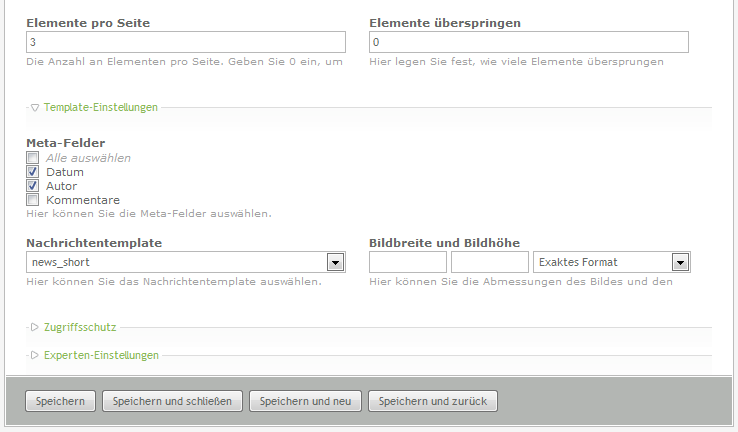
Task: Click the arrow button of Exaktes Format selector
Action: 681,262
